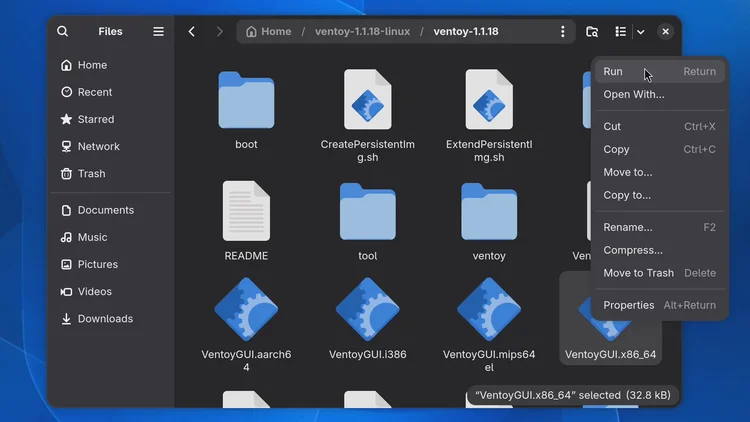Click the ventoy-1.1.18-linux breadcrumb

[x=362, y=32]
